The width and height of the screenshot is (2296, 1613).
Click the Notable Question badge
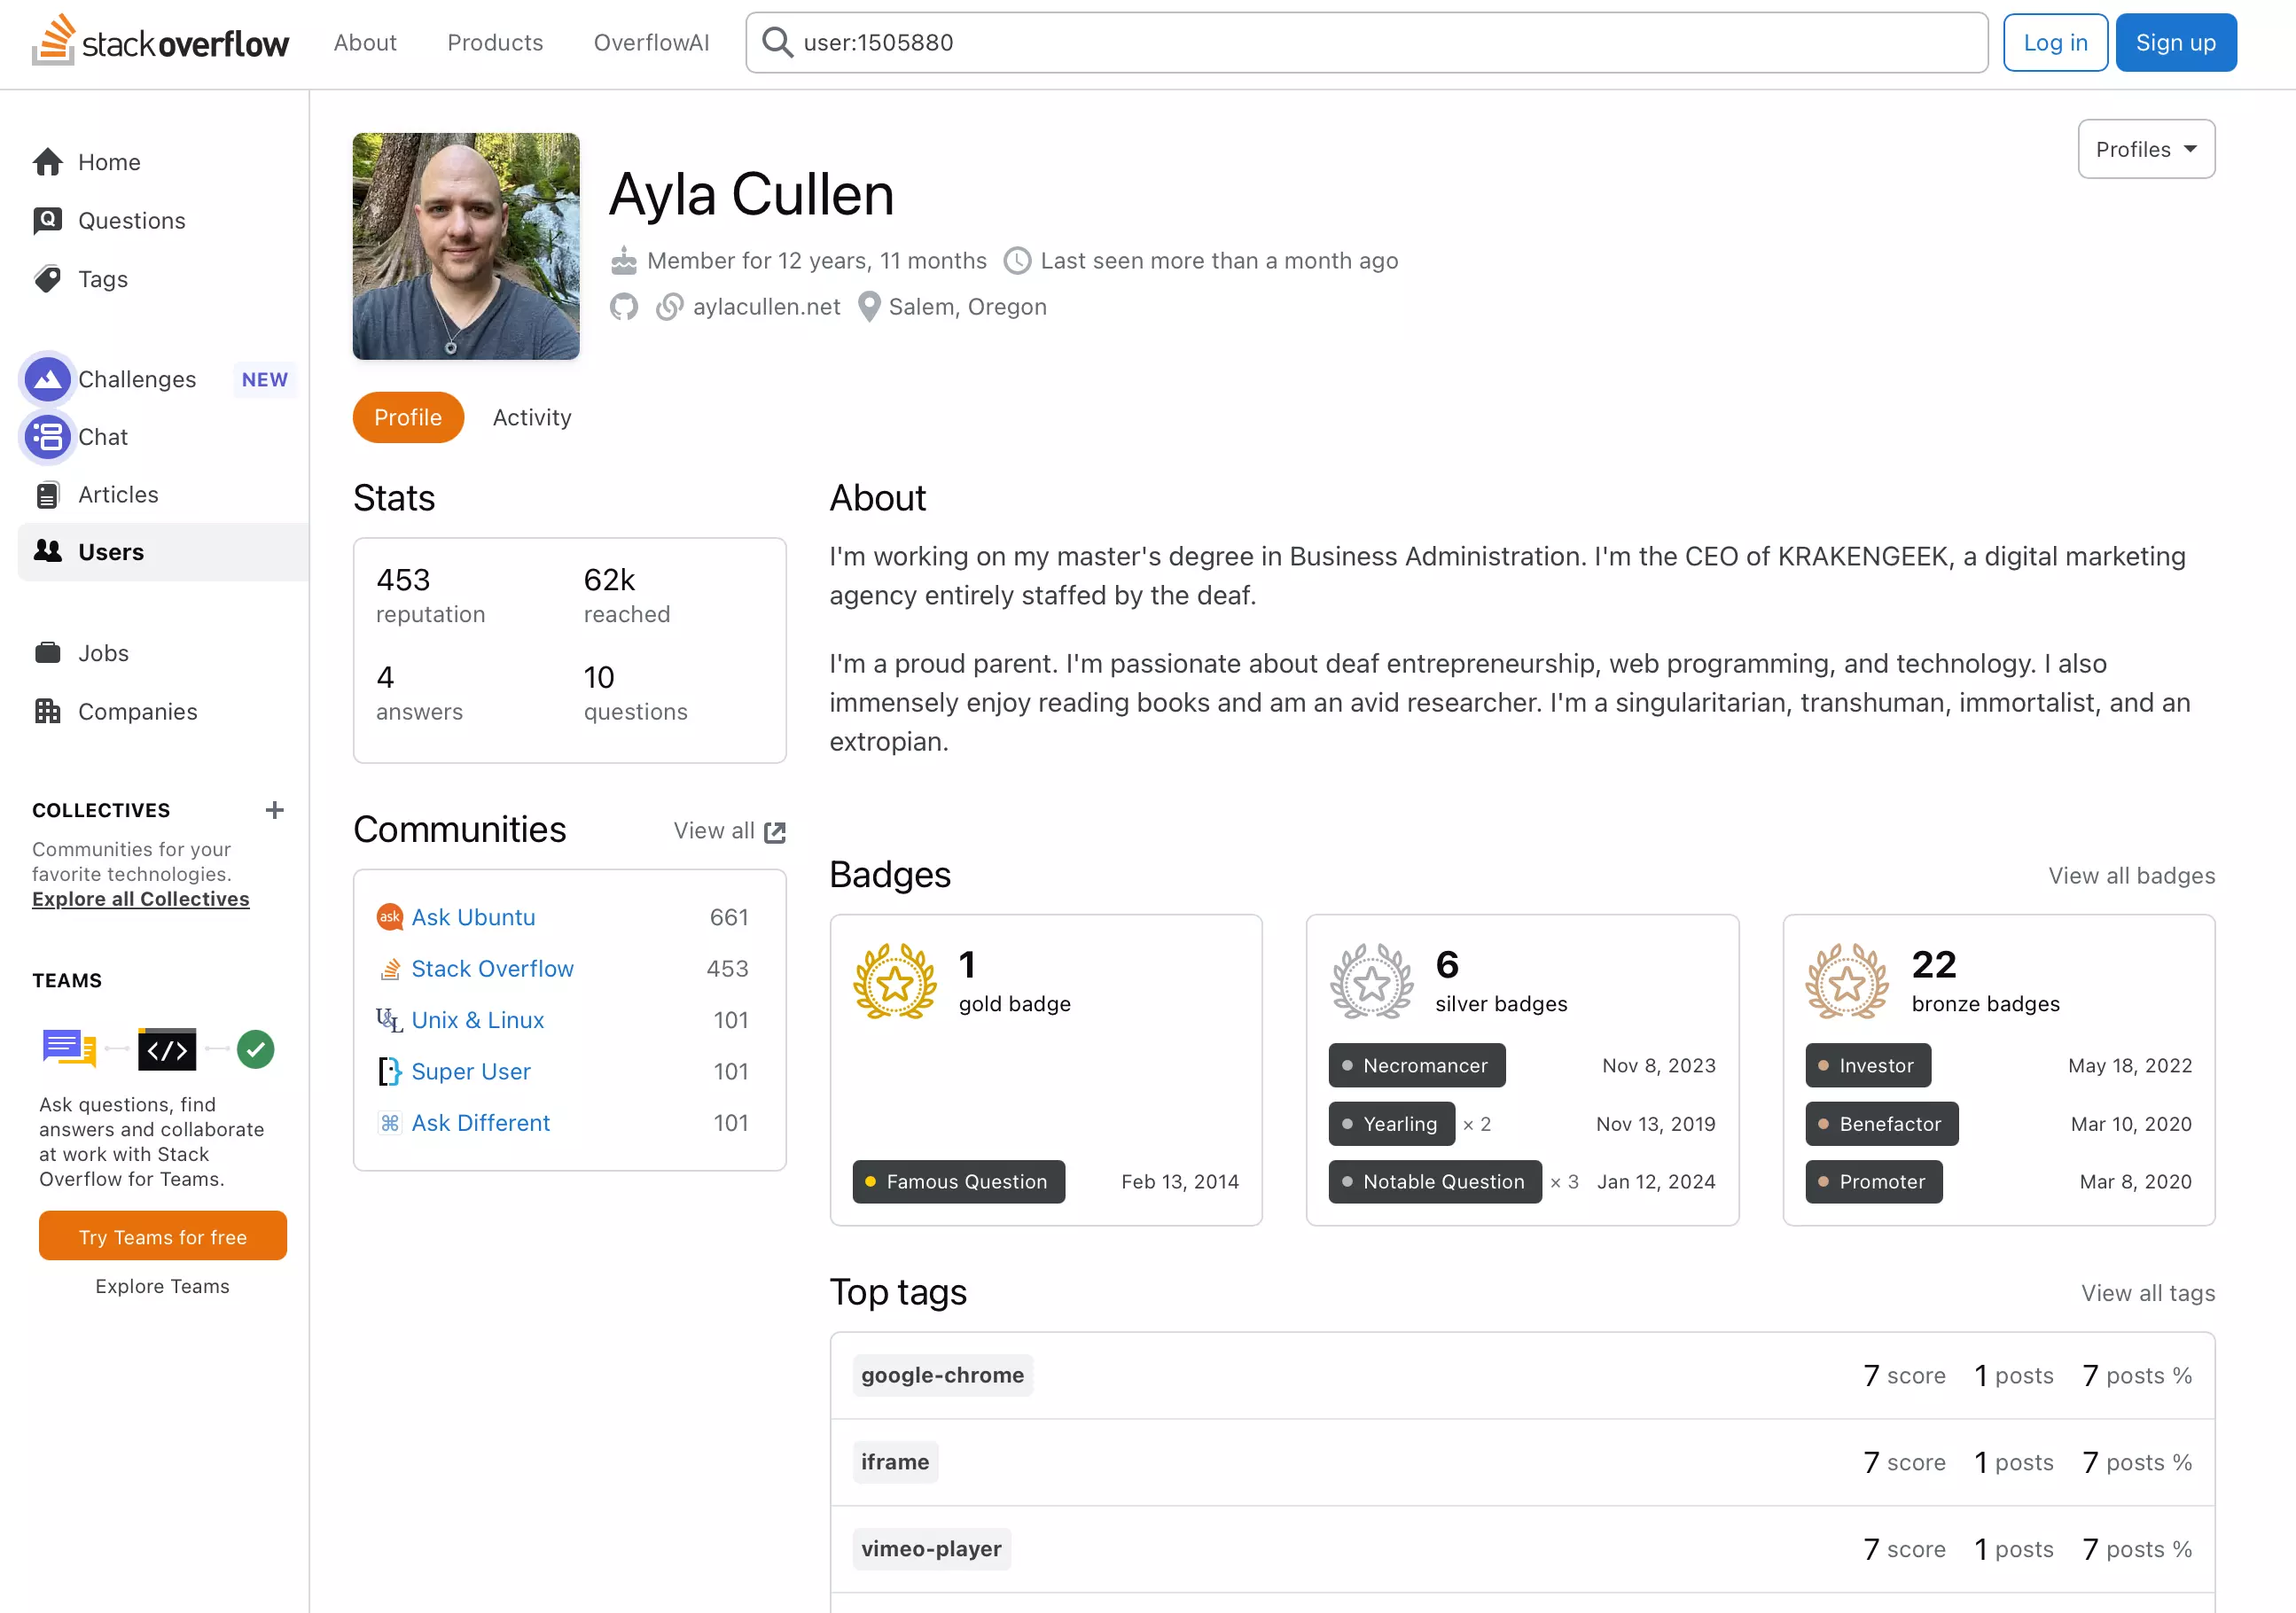[1436, 1182]
